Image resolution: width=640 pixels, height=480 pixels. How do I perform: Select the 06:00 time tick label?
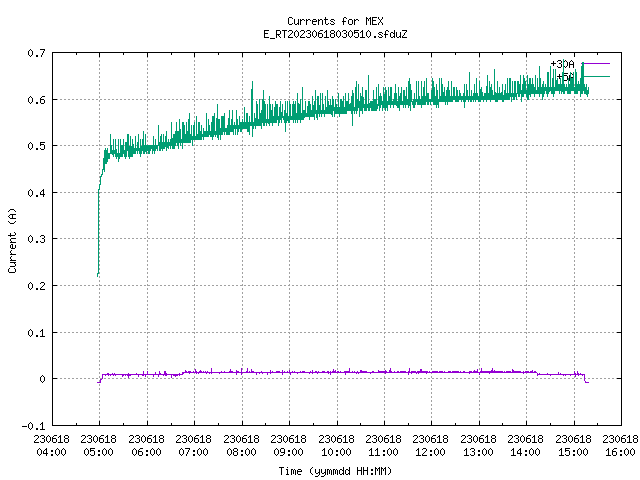click(146, 452)
